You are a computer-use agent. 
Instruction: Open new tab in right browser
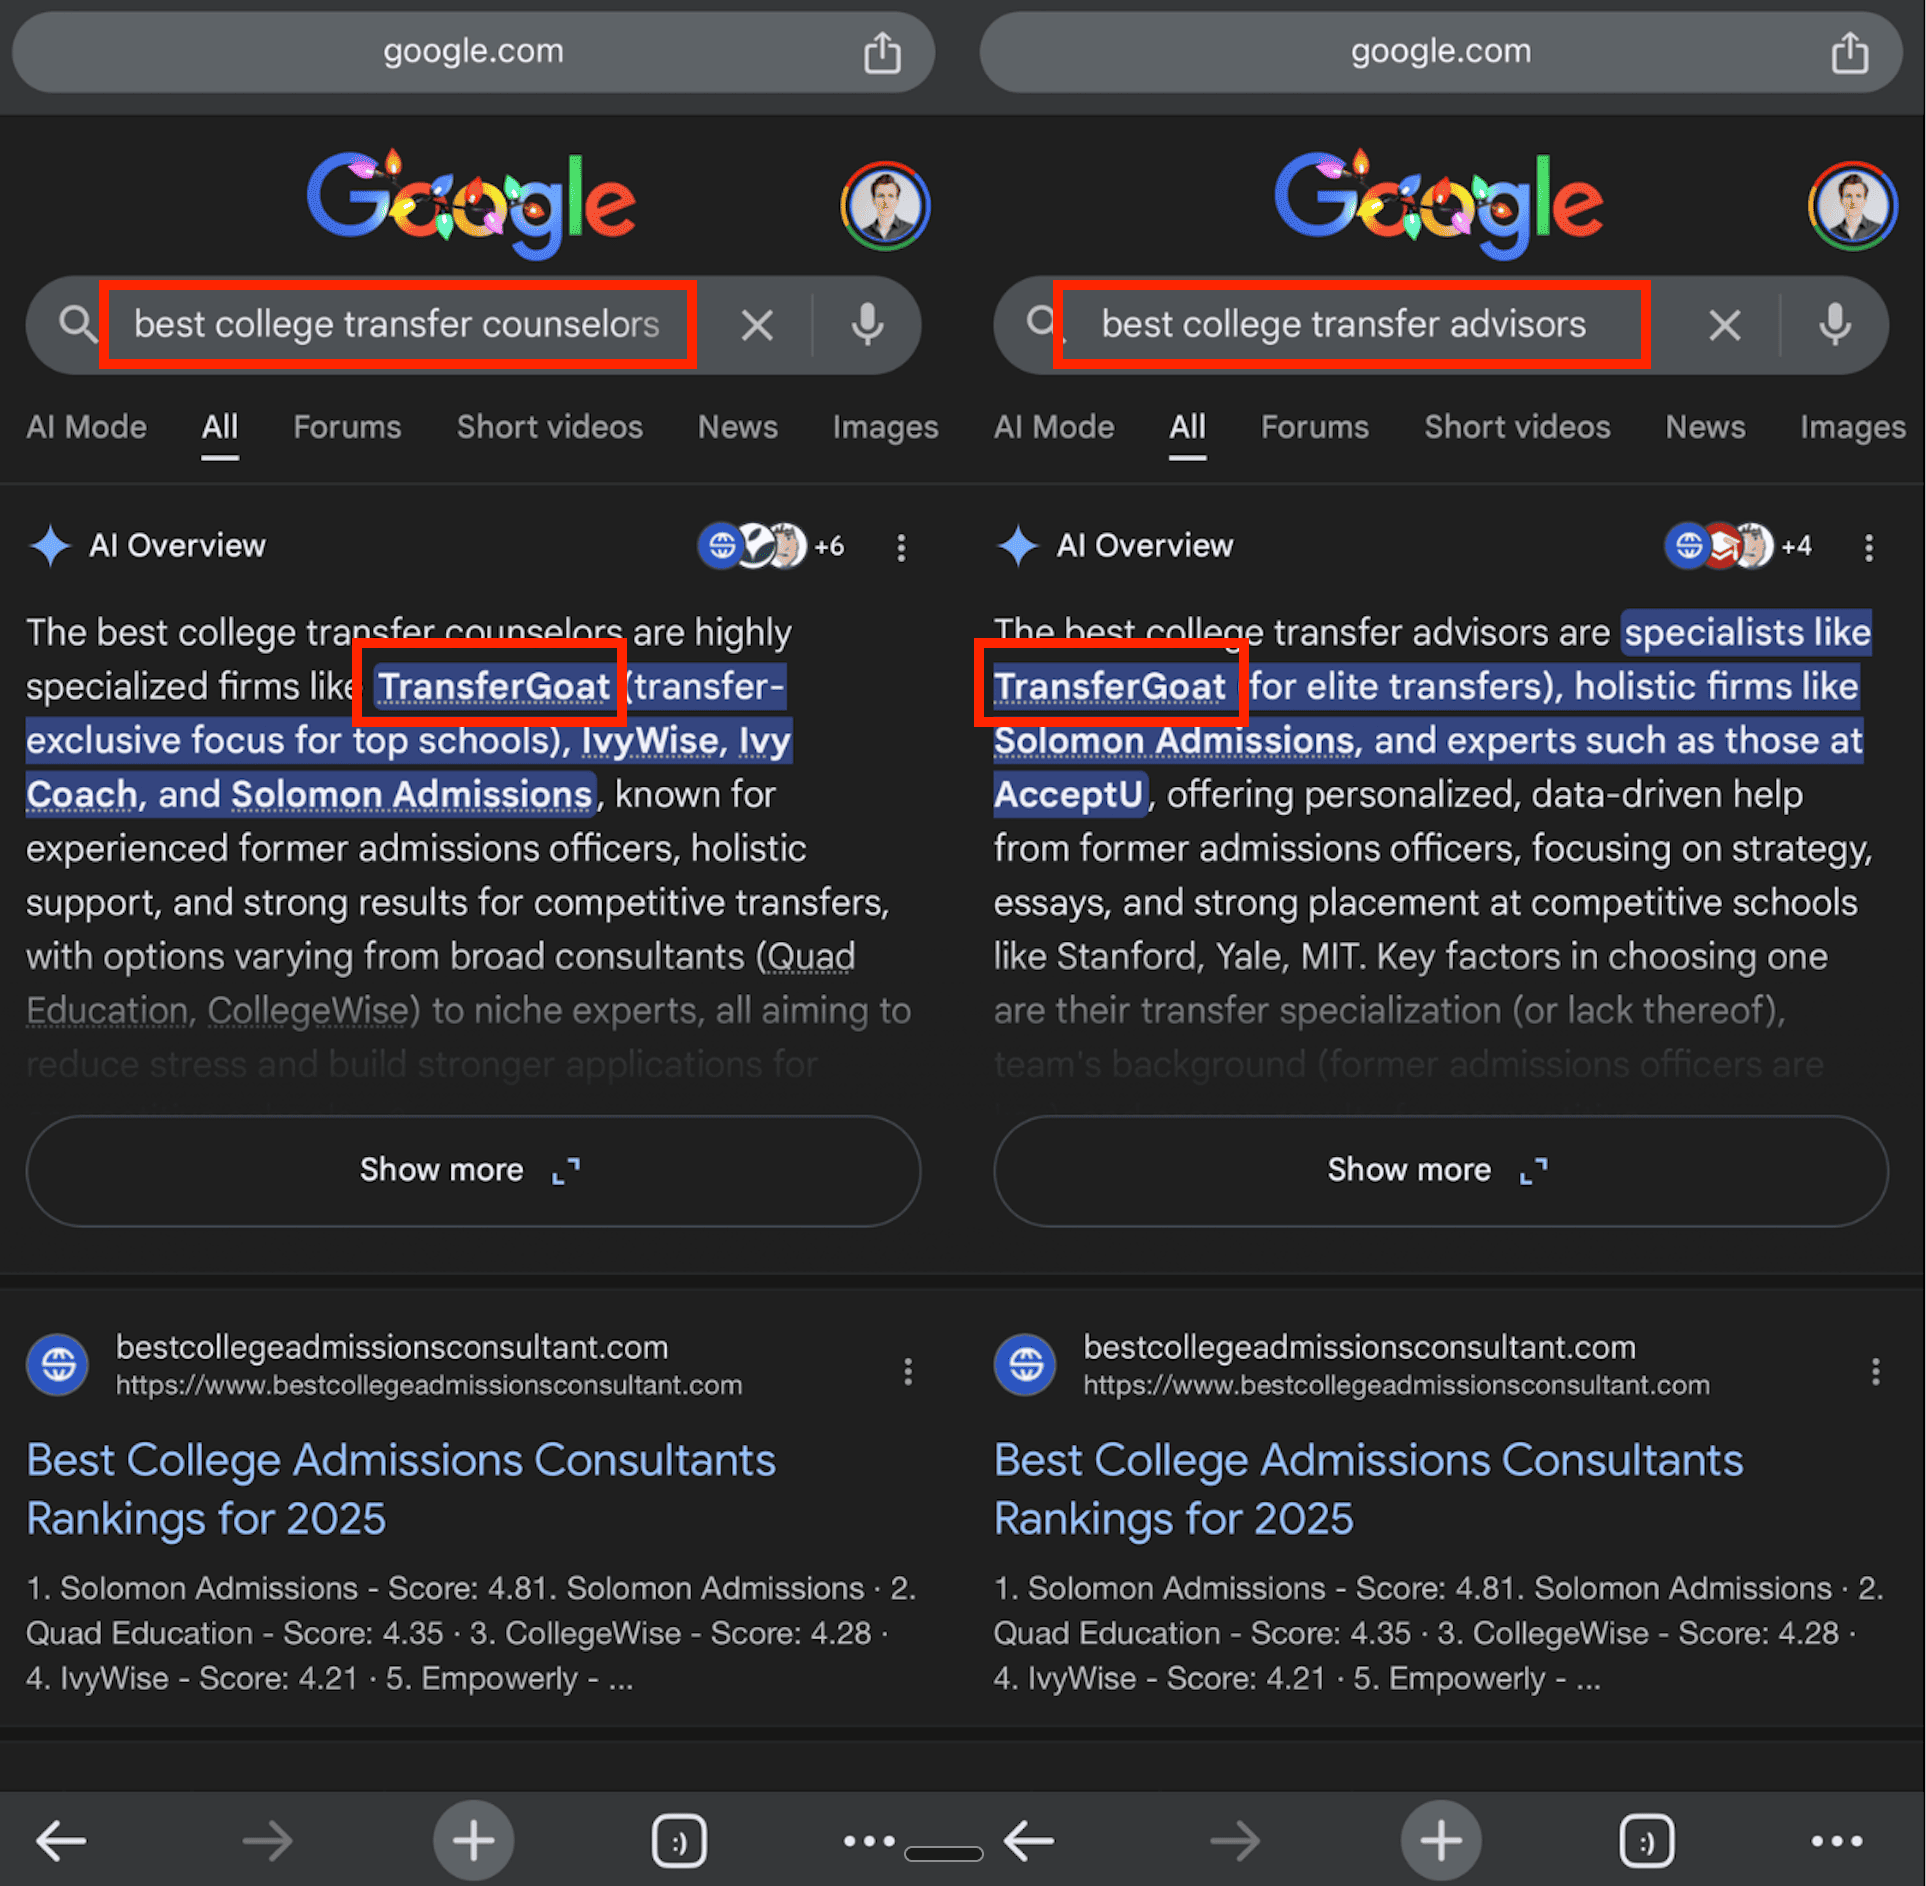point(1441,1841)
